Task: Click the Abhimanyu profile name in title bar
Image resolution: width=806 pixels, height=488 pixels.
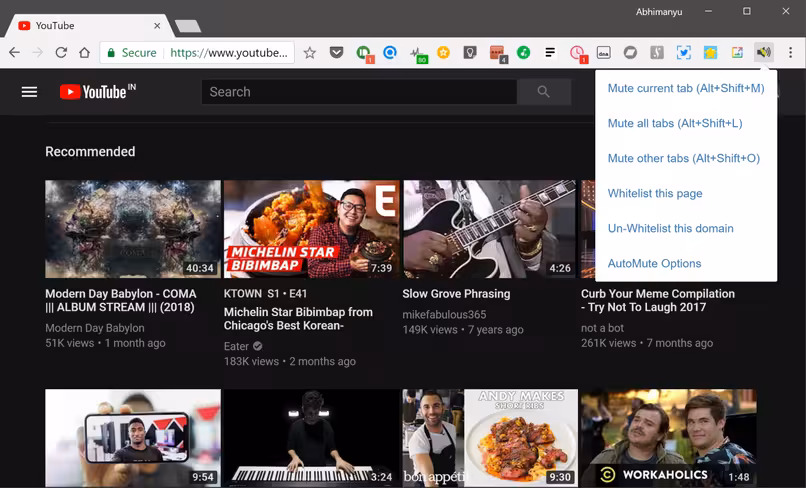Action: [659, 12]
